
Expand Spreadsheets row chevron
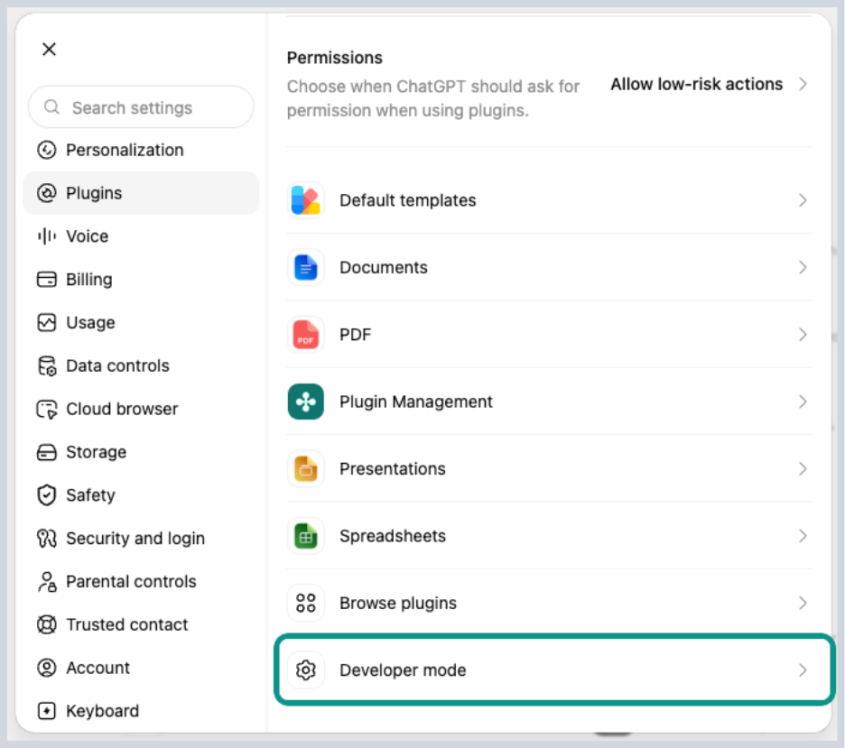tap(802, 536)
